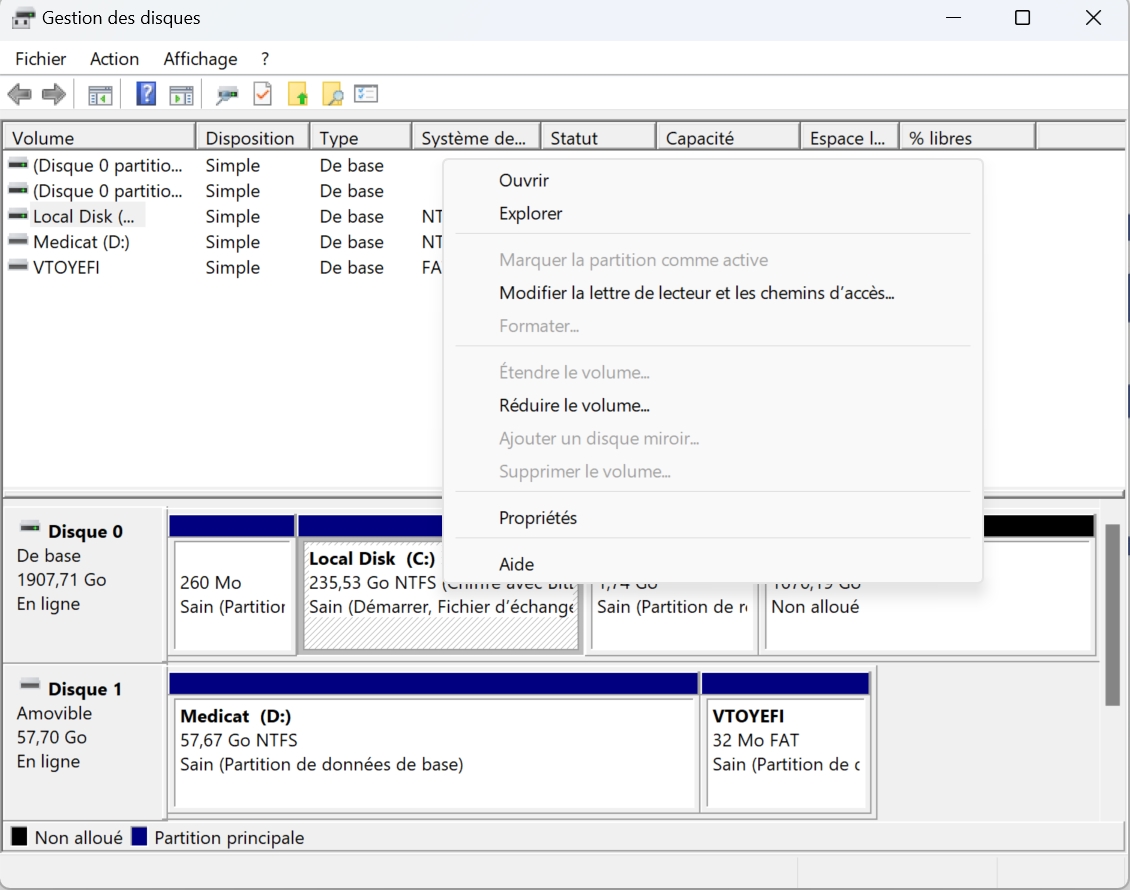1130x890 pixels.
Task: Click the show/hide console tree icon
Action: (100, 95)
